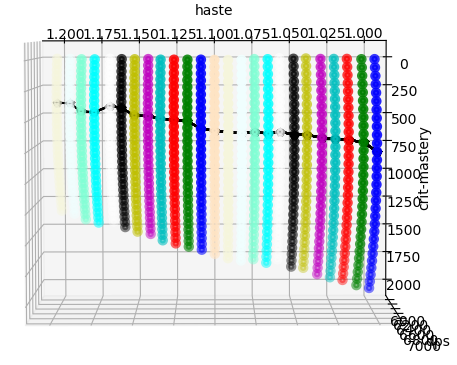Select the 1.075 haste tick label

coord(252,34)
